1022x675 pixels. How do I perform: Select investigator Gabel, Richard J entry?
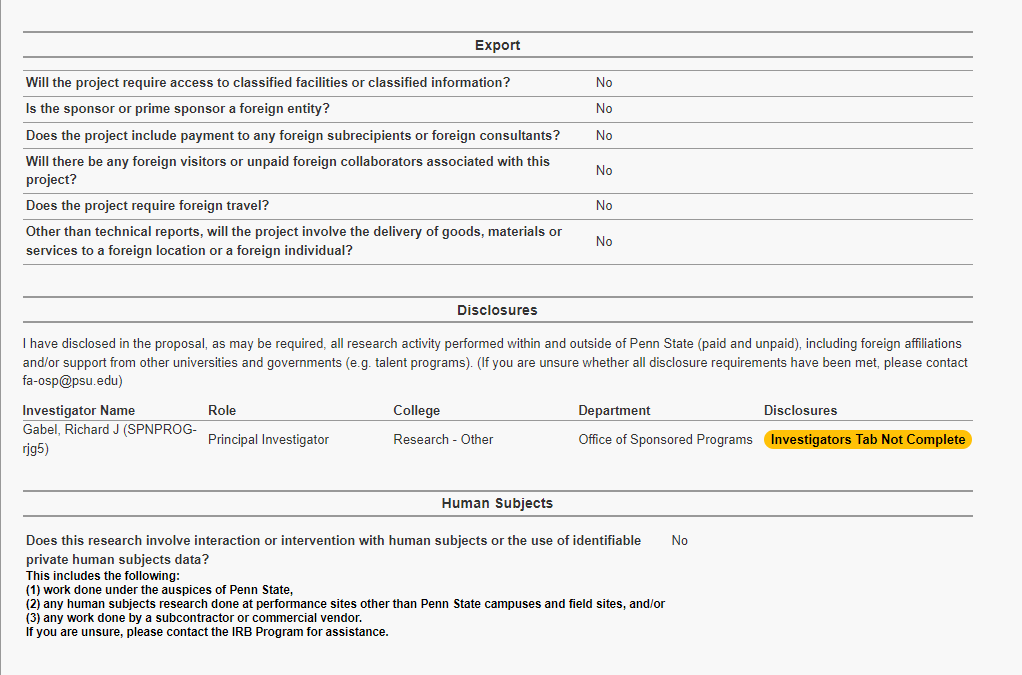click(x=110, y=439)
